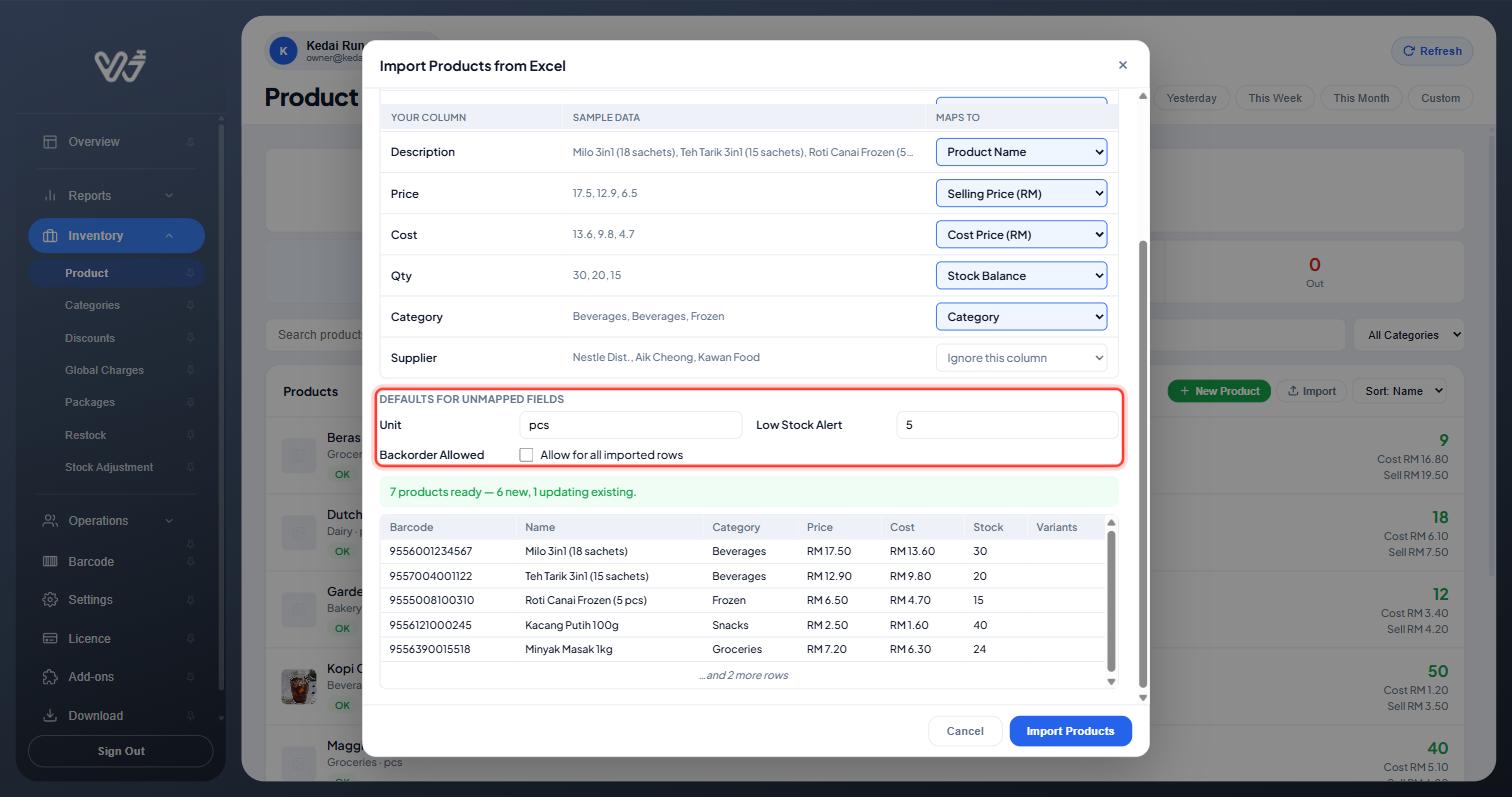
Task: Click the Barcode icon in sidebar
Action: pos(50,562)
